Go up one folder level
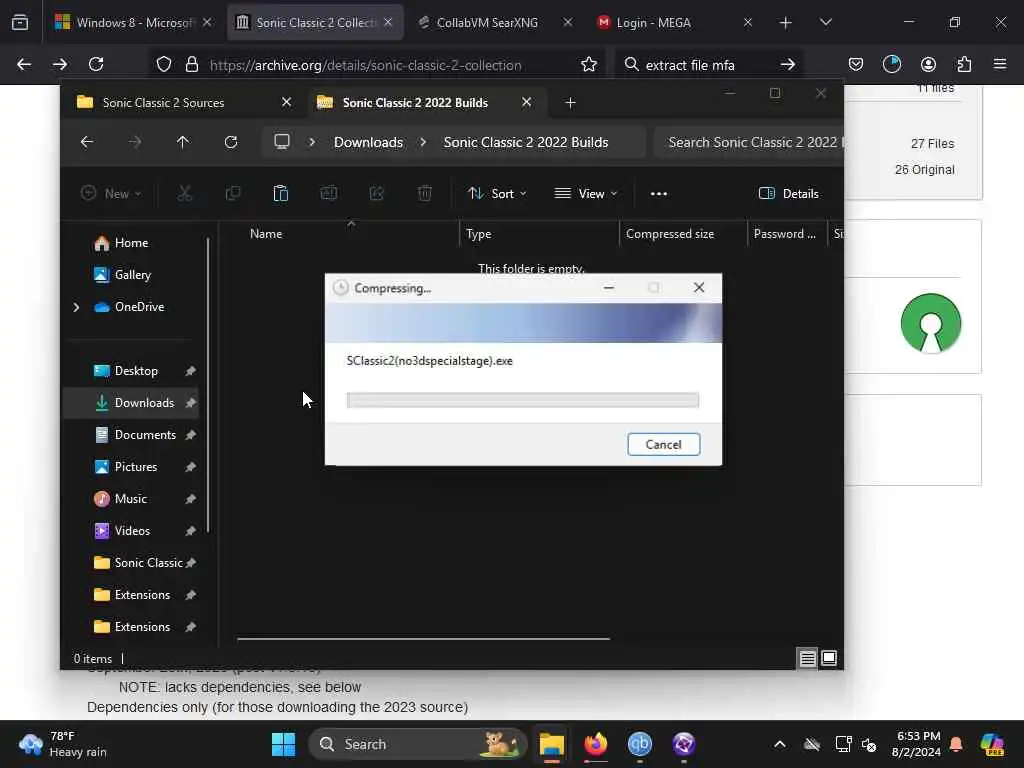 click(183, 142)
